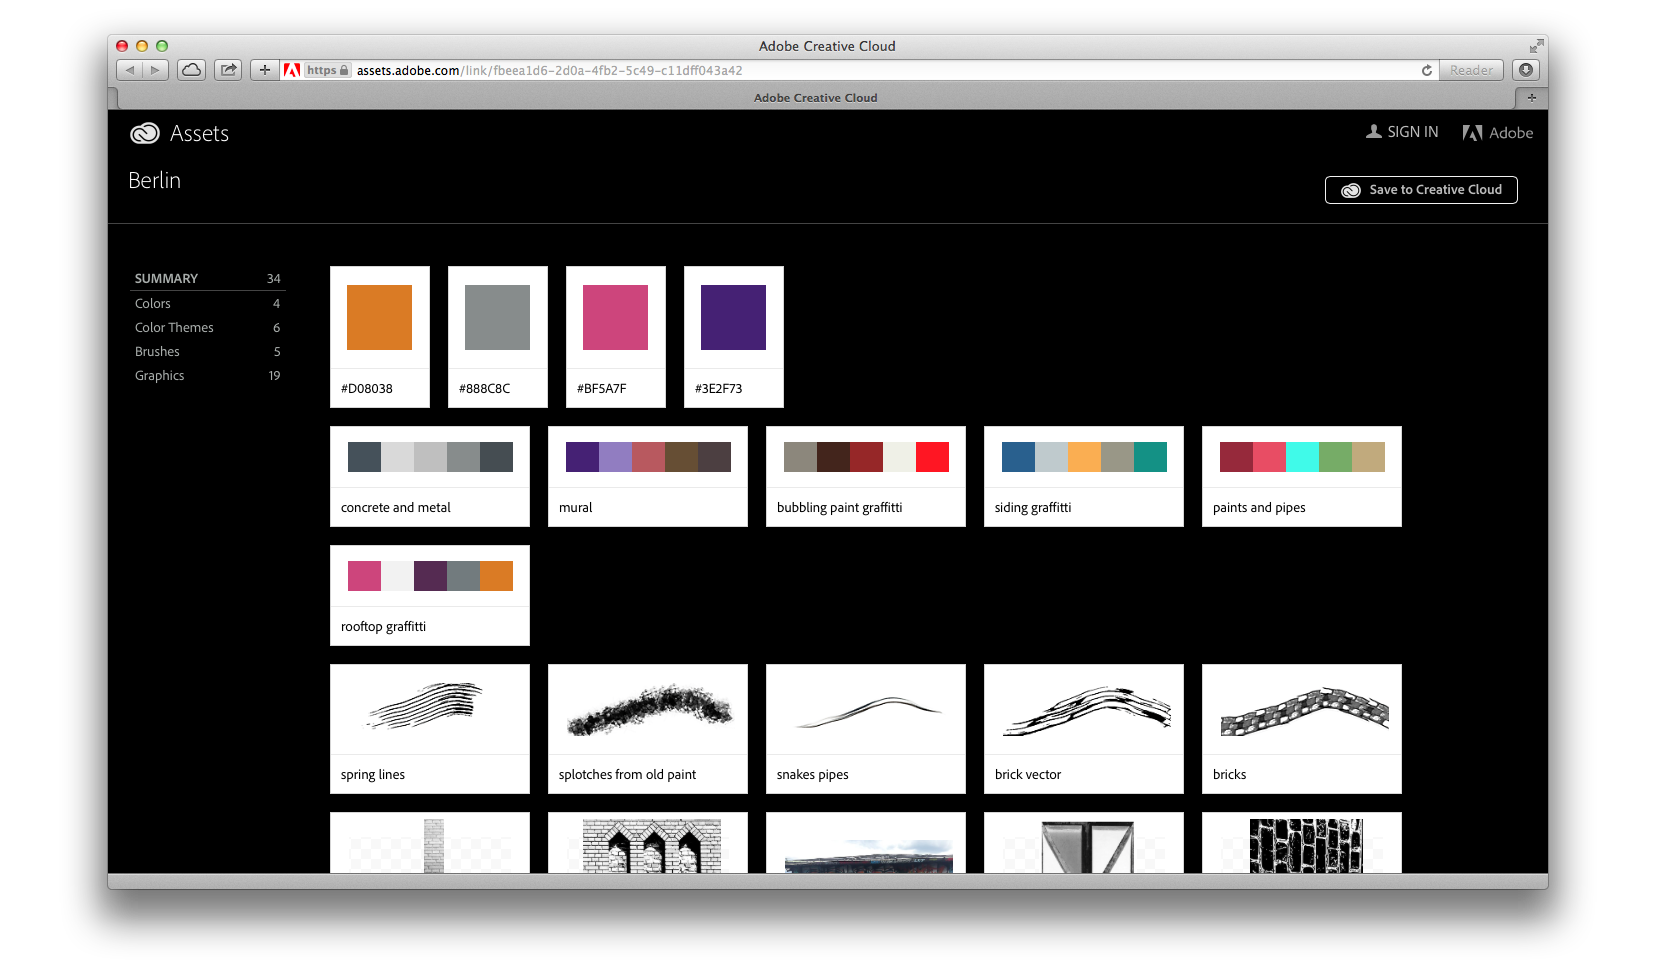Viewport: 1656px width, 968px height.
Task: Open the gray column graphic thumbnail
Action: tap(430, 843)
